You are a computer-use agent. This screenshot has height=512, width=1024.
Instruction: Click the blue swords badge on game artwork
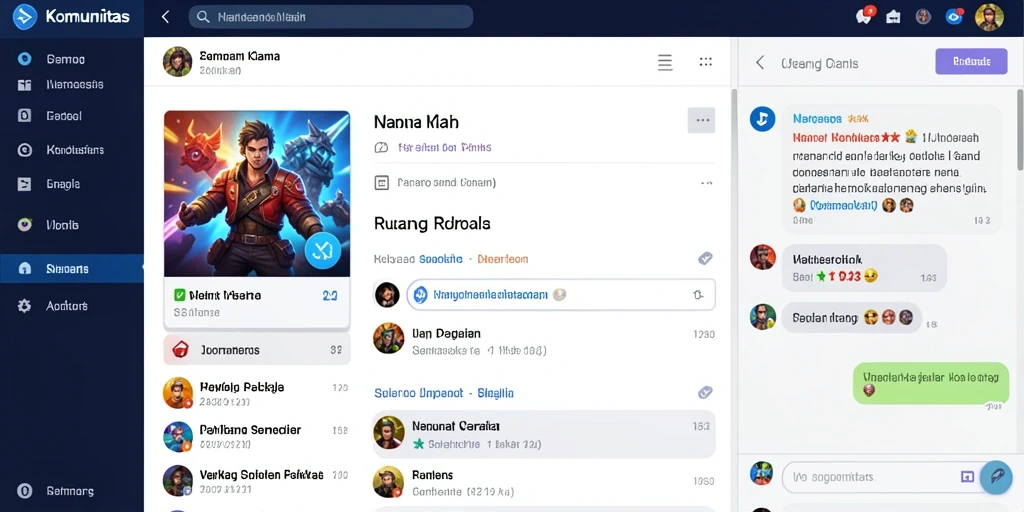(x=323, y=251)
